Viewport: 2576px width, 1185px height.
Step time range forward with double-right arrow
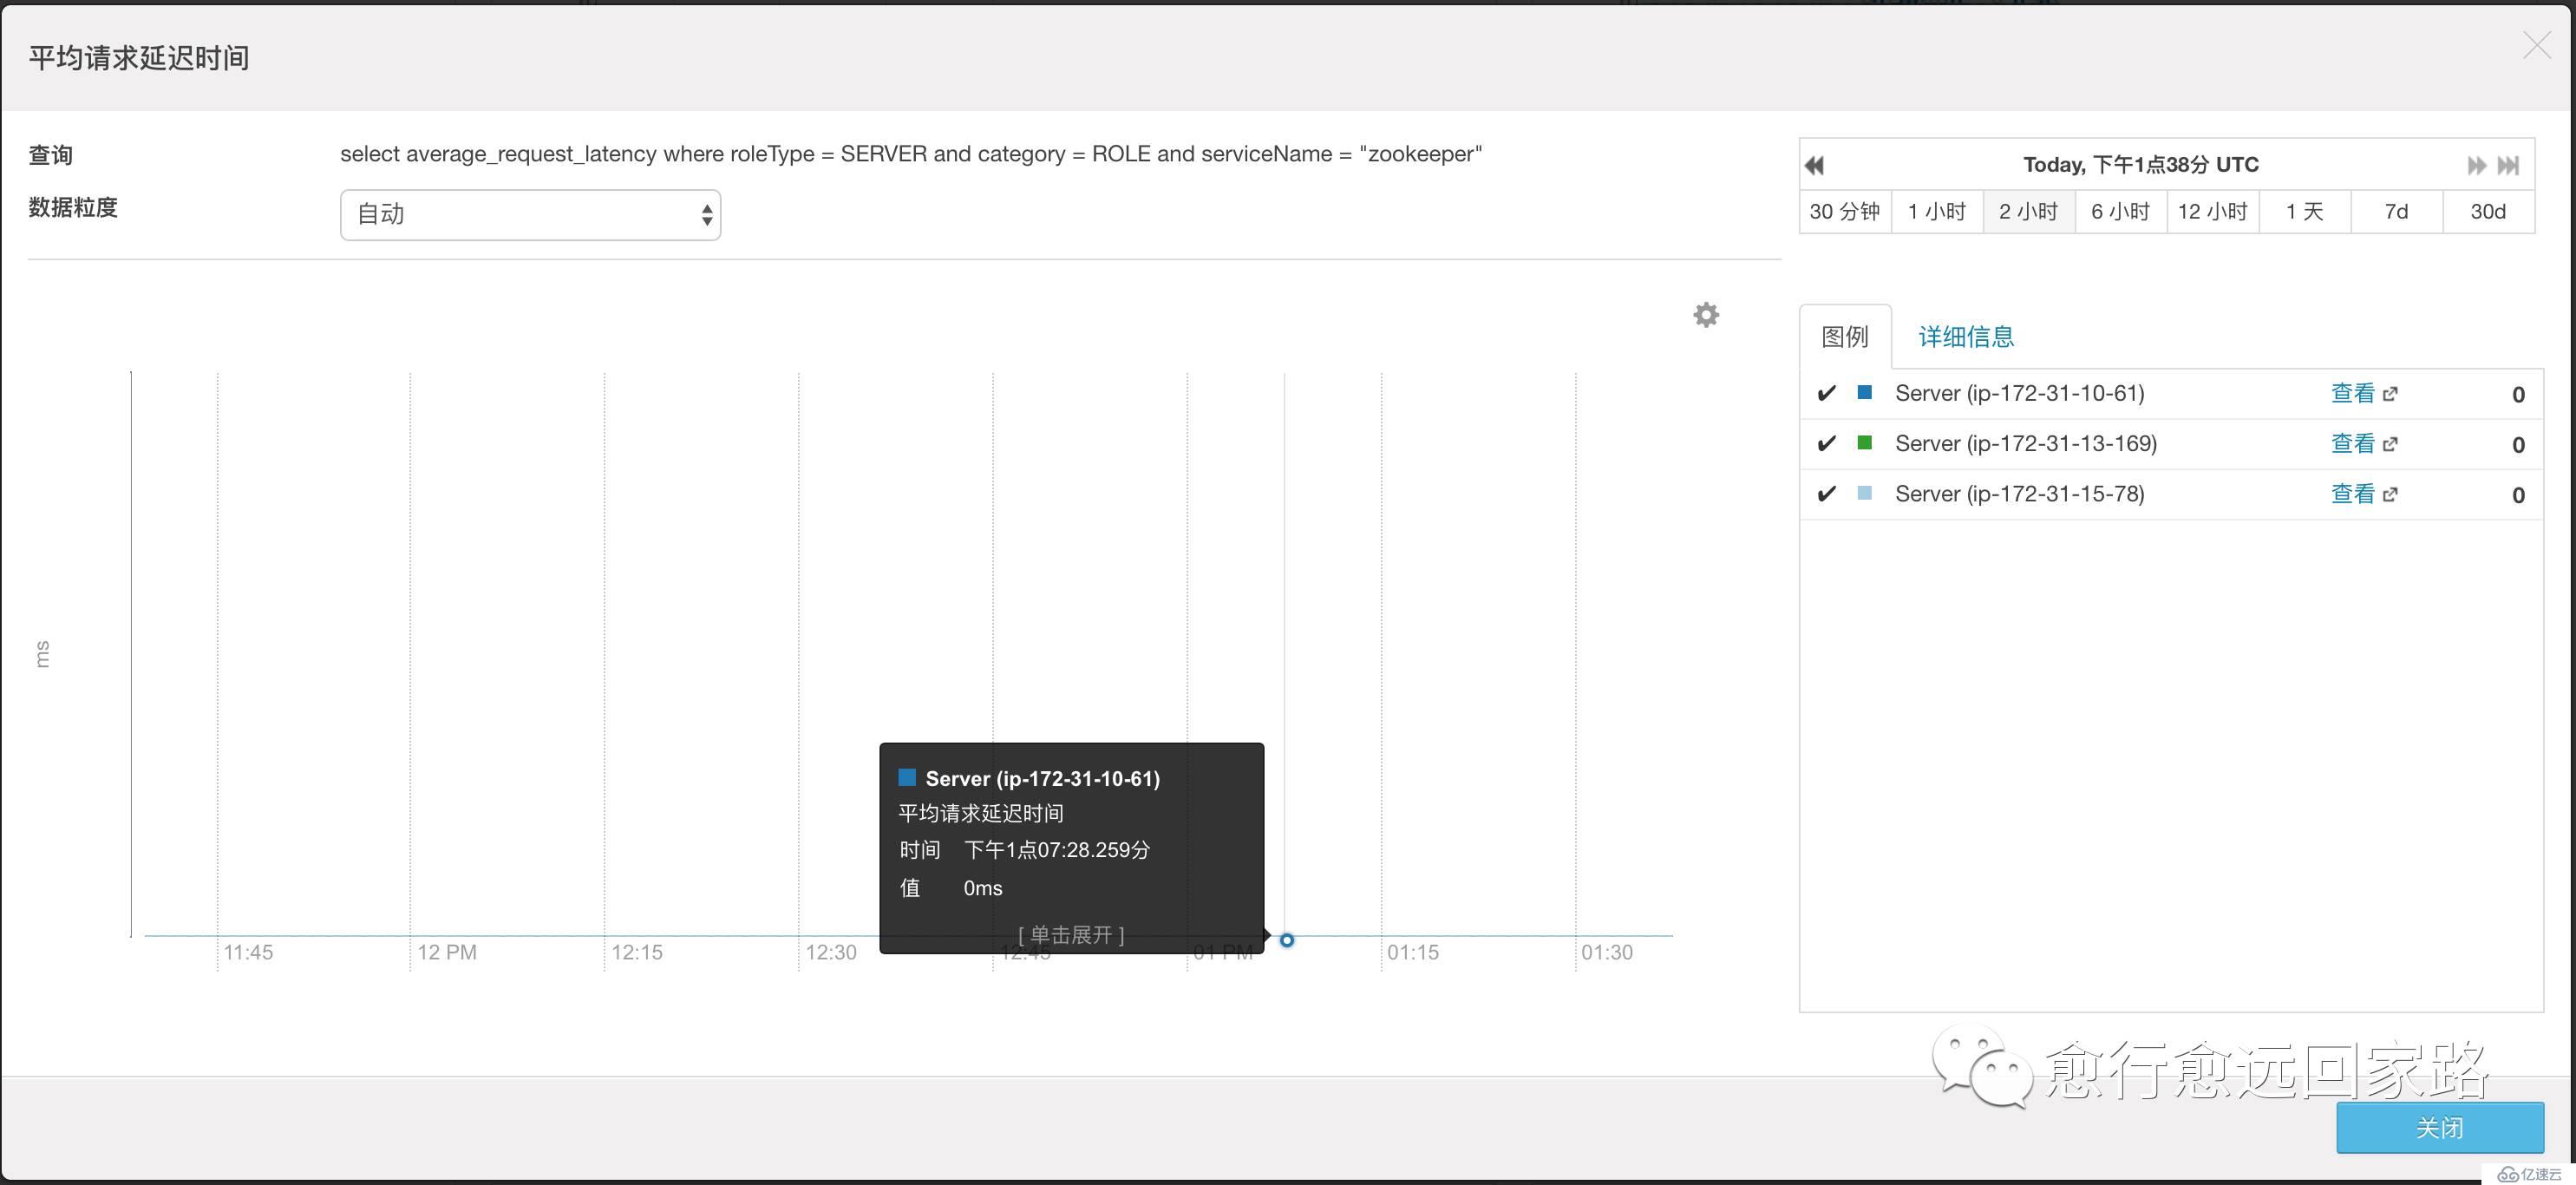pos(2476,165)
